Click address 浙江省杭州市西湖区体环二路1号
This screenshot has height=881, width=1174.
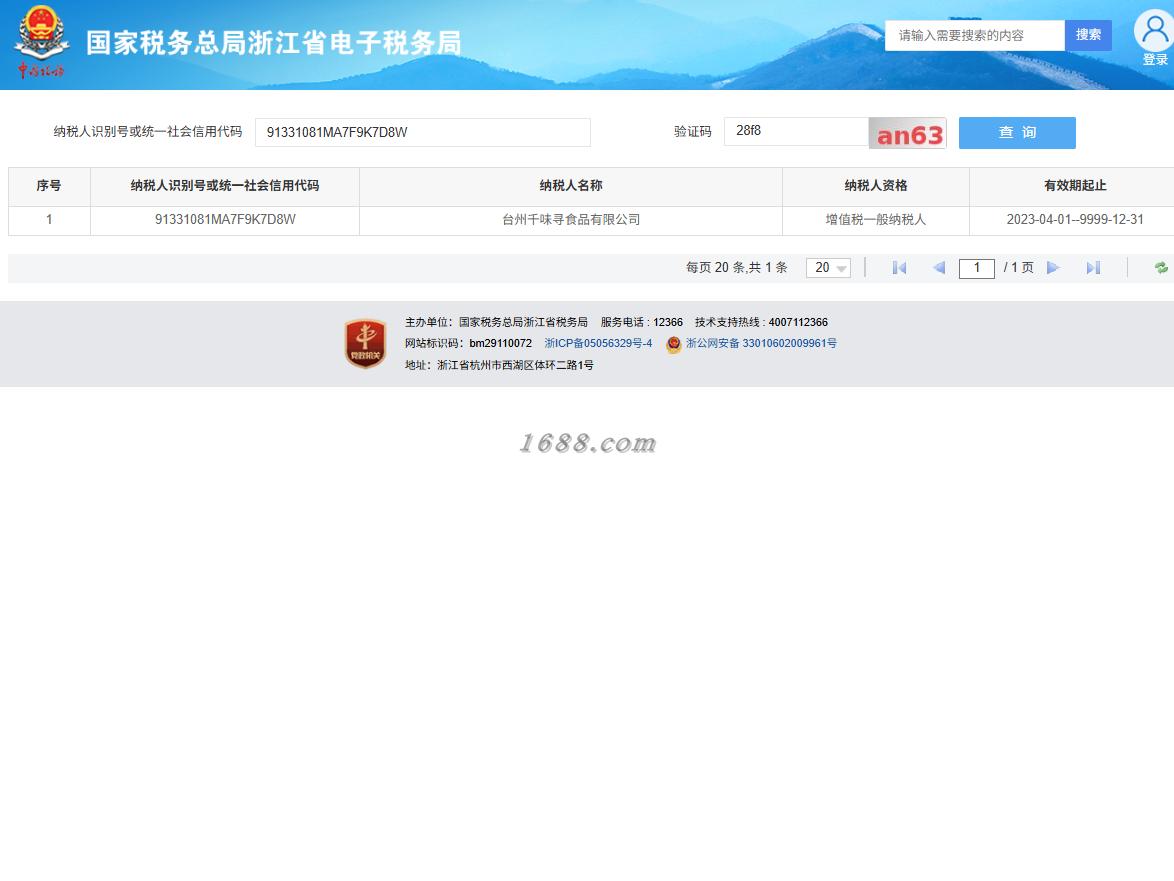coord(515,365)
